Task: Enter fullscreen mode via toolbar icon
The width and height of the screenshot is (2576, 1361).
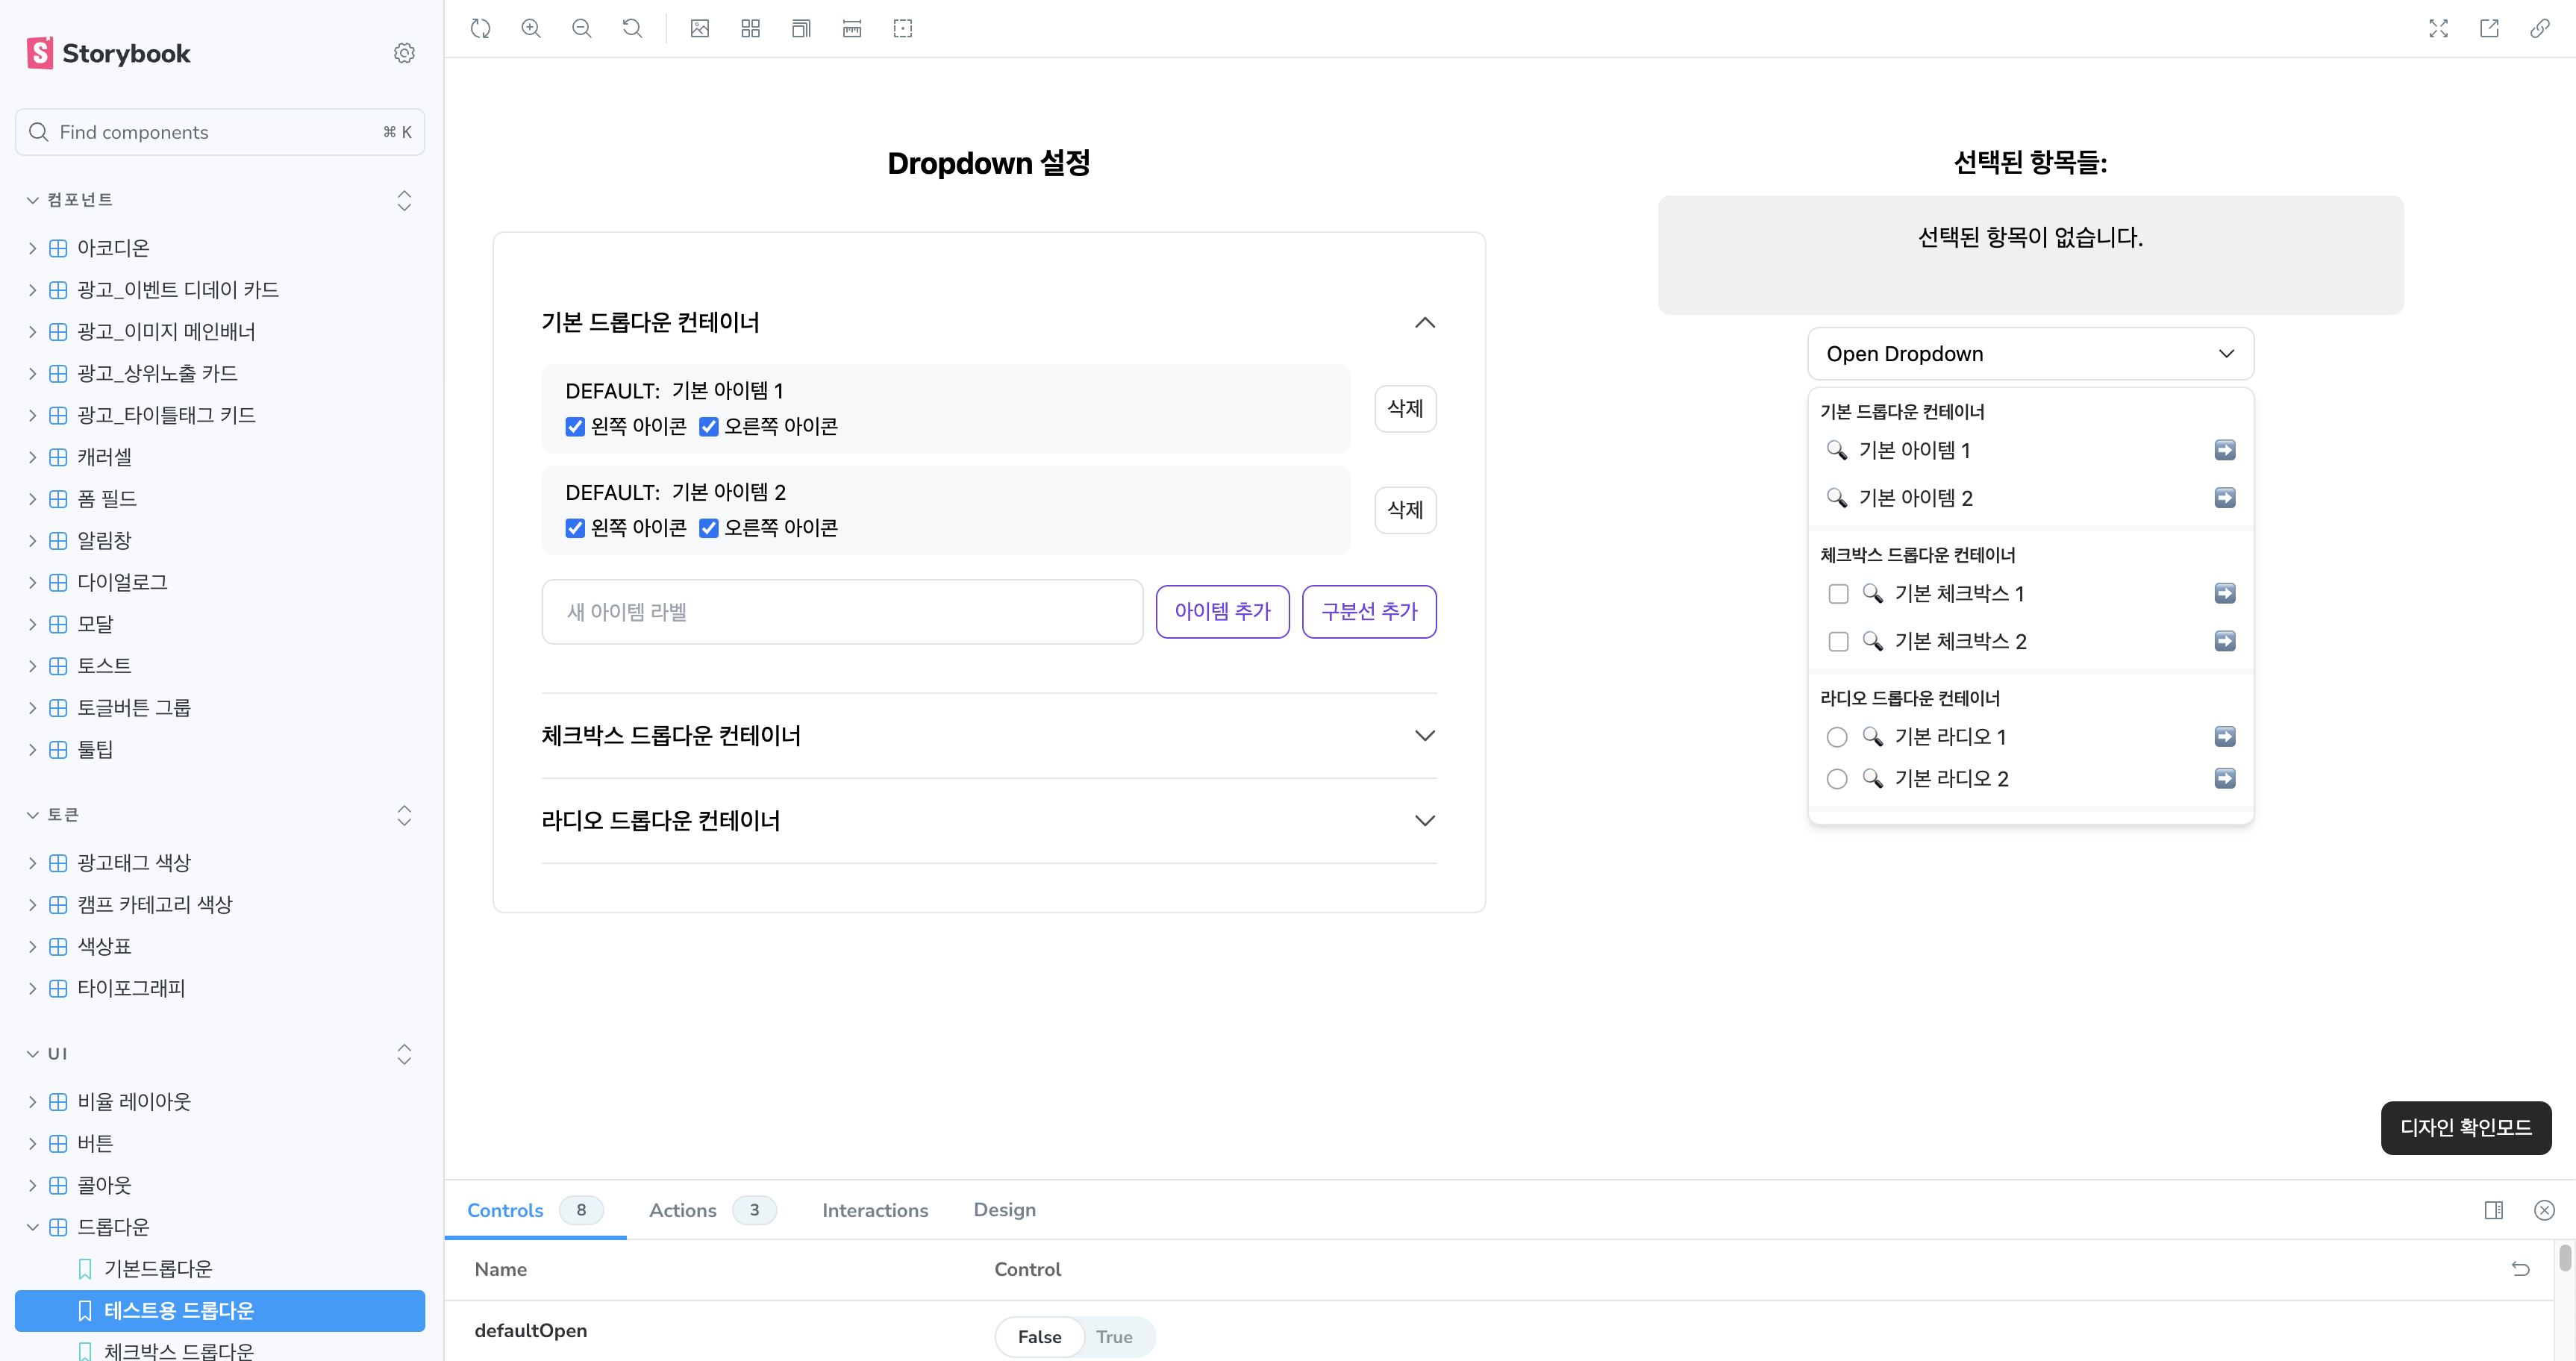Action: [2438, 29]
